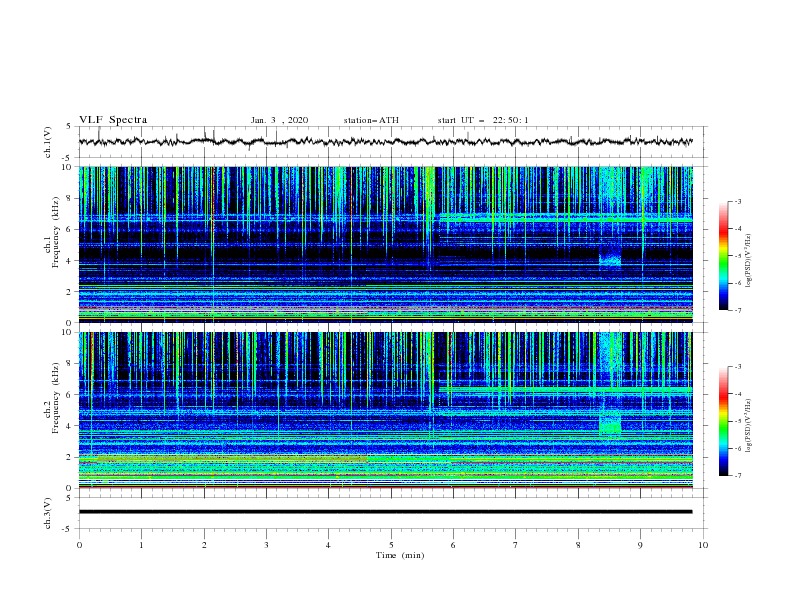The height and width of the screenshot is (612, 792).
Task: Select the "ch.3(V)" axis label
Action: pos(48,513)
